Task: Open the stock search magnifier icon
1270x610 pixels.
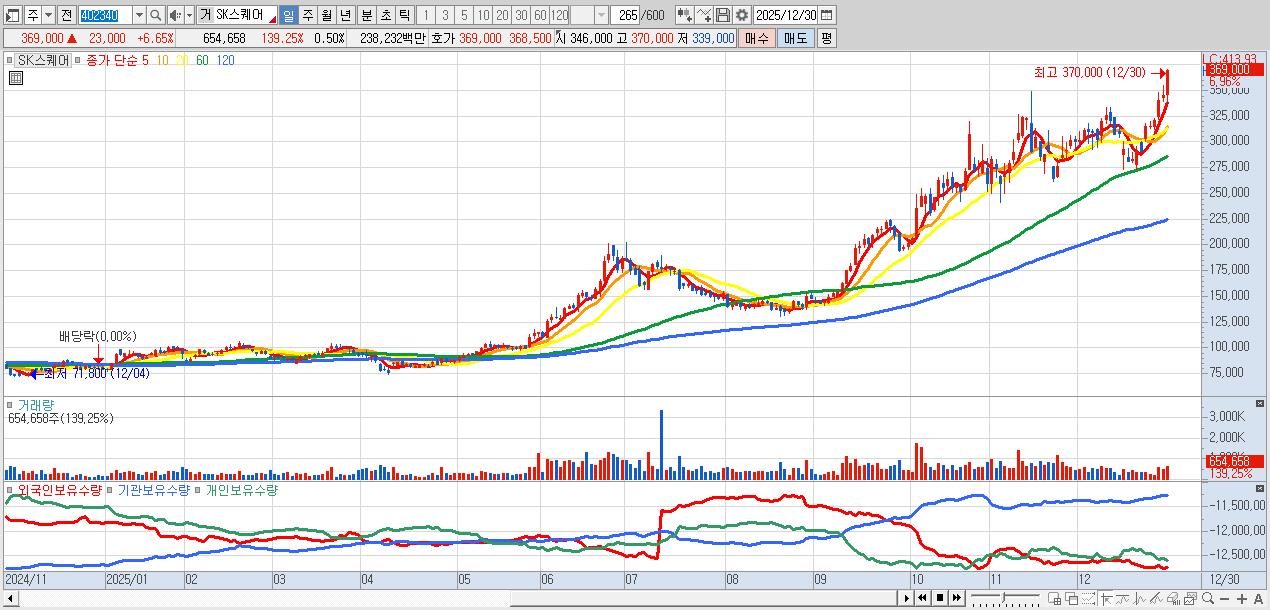Action: coord(155,15)
